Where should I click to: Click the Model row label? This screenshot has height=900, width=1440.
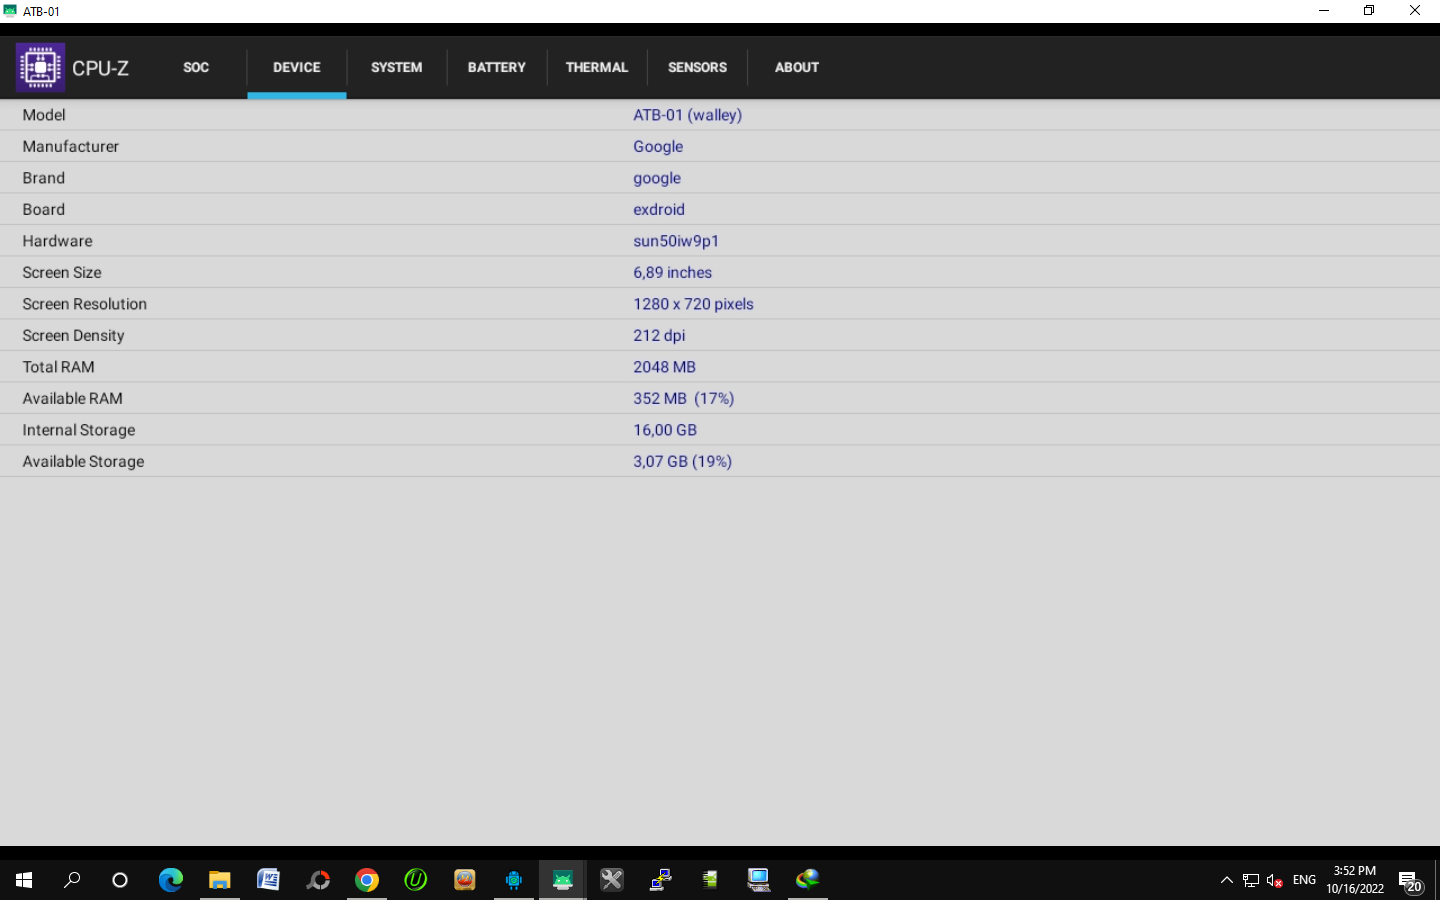44,115
